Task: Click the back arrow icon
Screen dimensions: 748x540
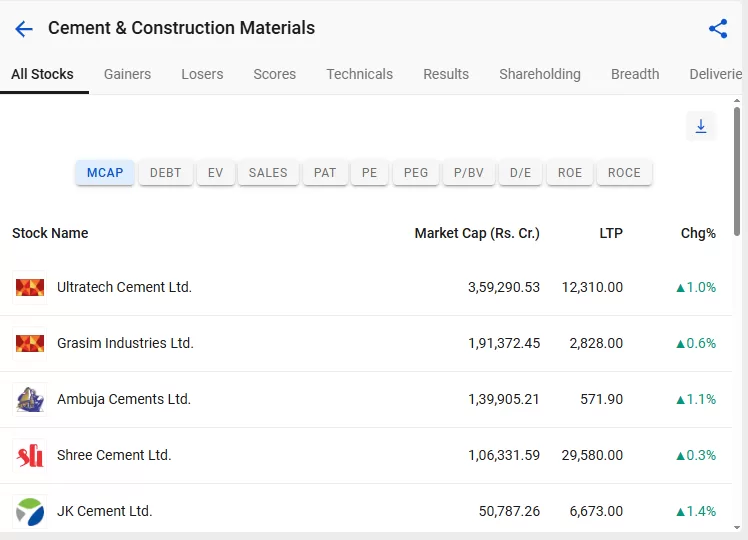Action: (x=24, y=29)
